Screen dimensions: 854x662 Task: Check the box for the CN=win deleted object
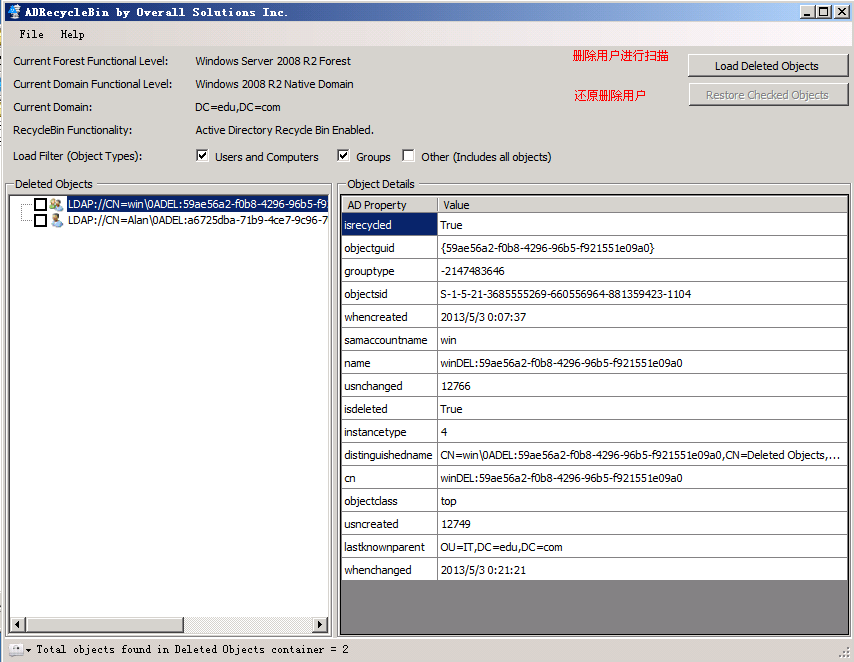[40, 204]
